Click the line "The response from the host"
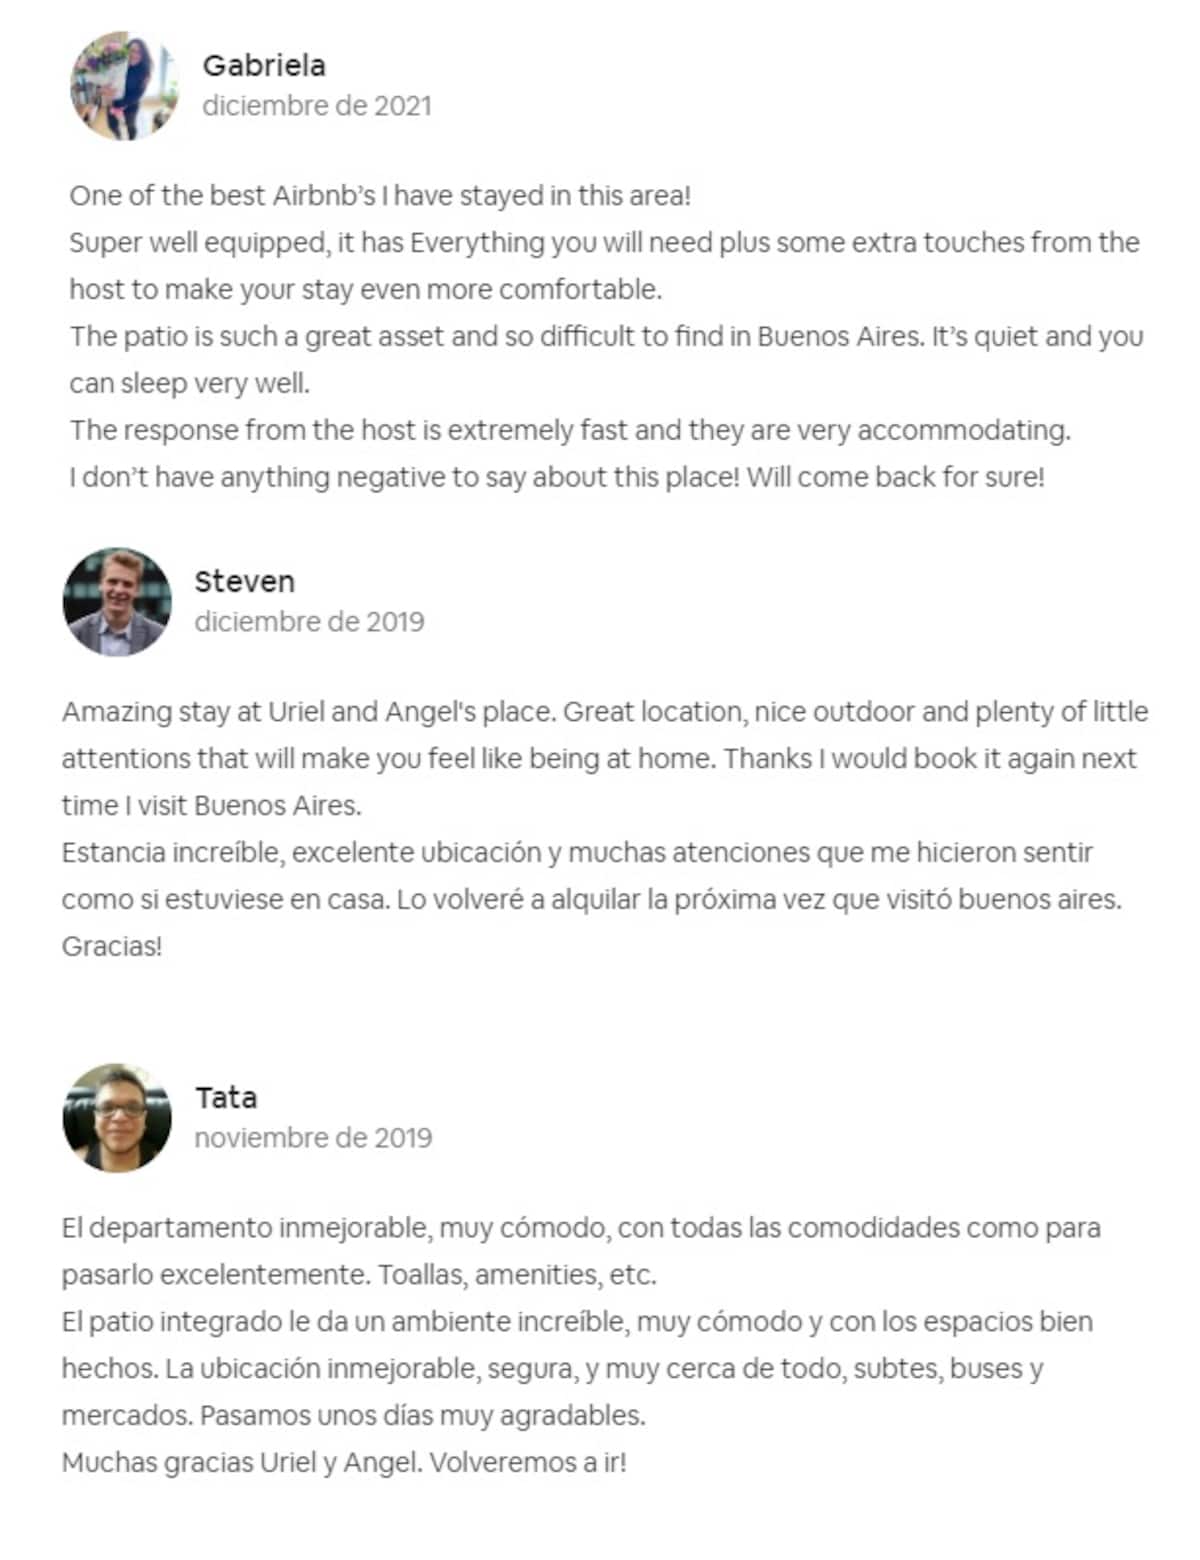1200x1560 pixels. (570, 431)
